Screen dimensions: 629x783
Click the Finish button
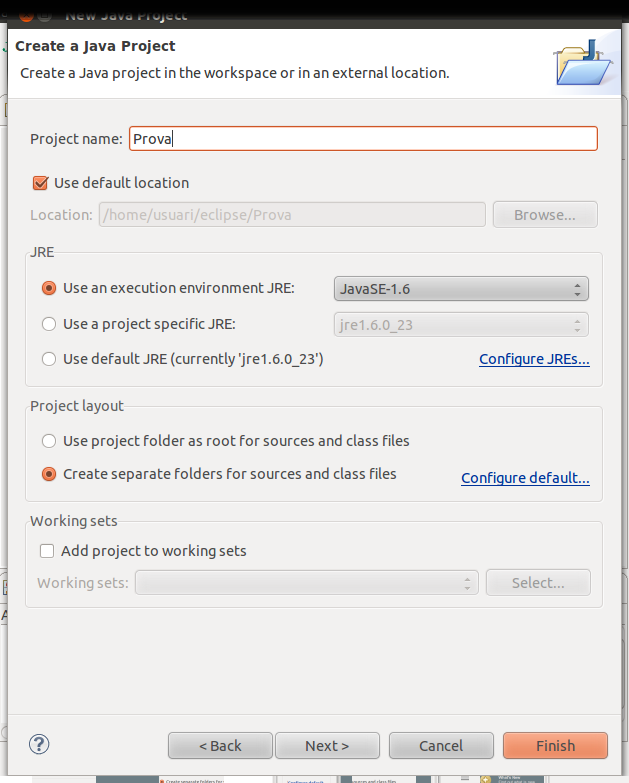click(x=555, y=746)
